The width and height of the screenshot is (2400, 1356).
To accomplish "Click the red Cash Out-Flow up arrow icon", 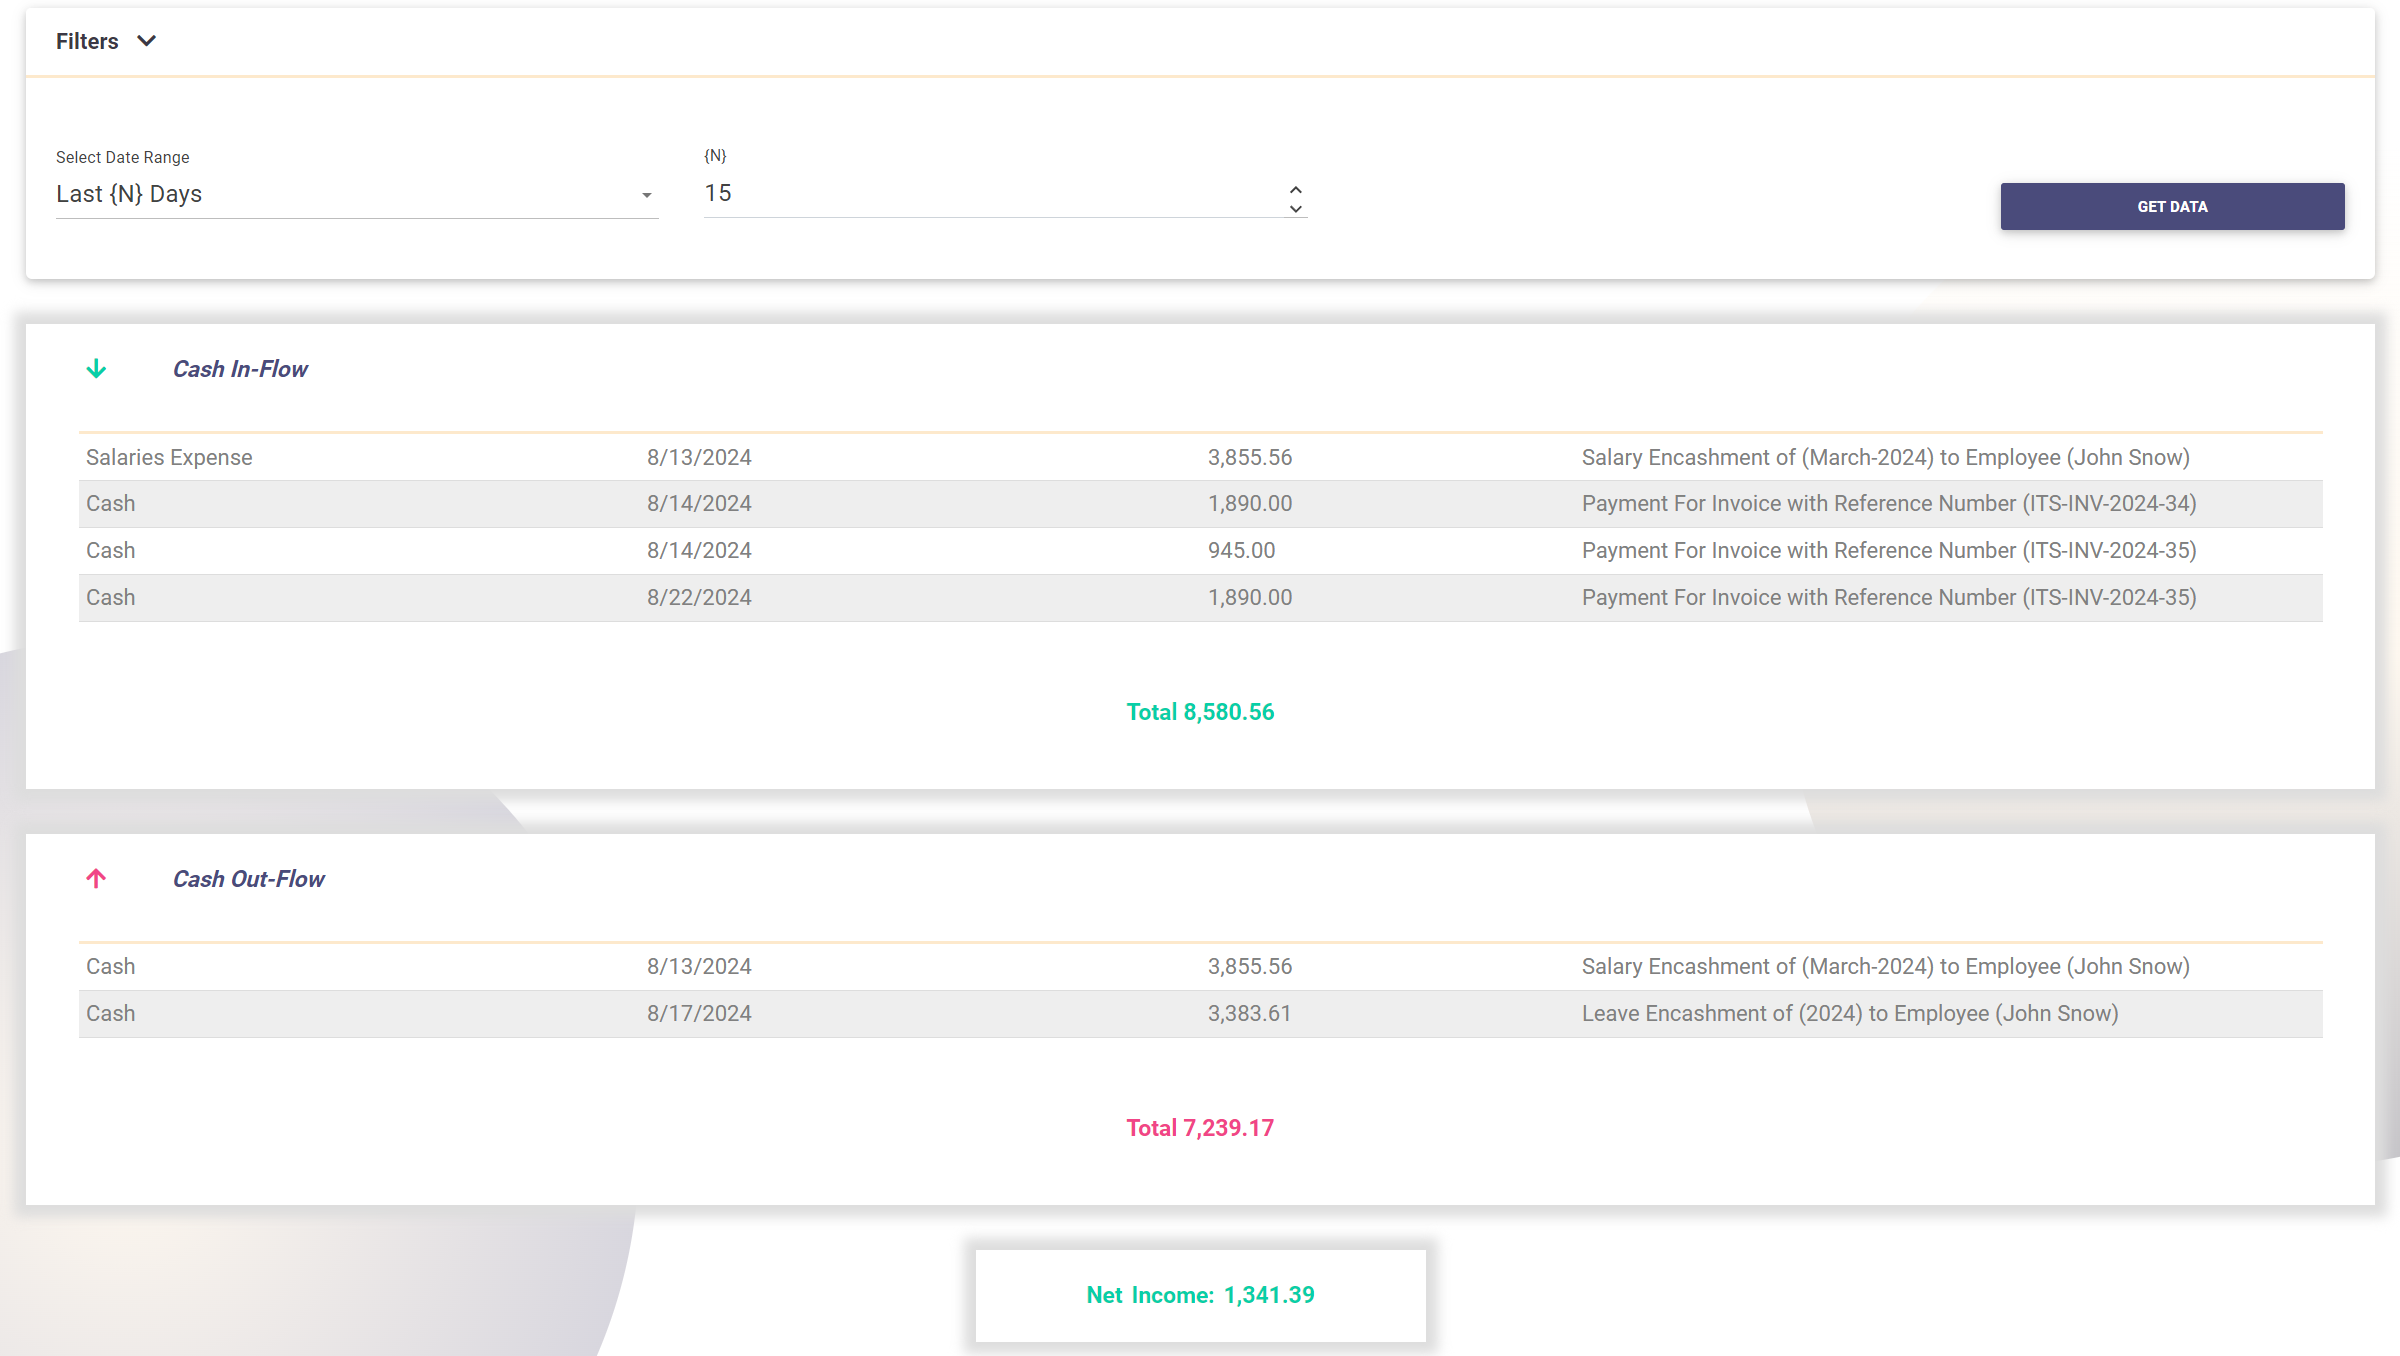I will [x=96, y=879].
